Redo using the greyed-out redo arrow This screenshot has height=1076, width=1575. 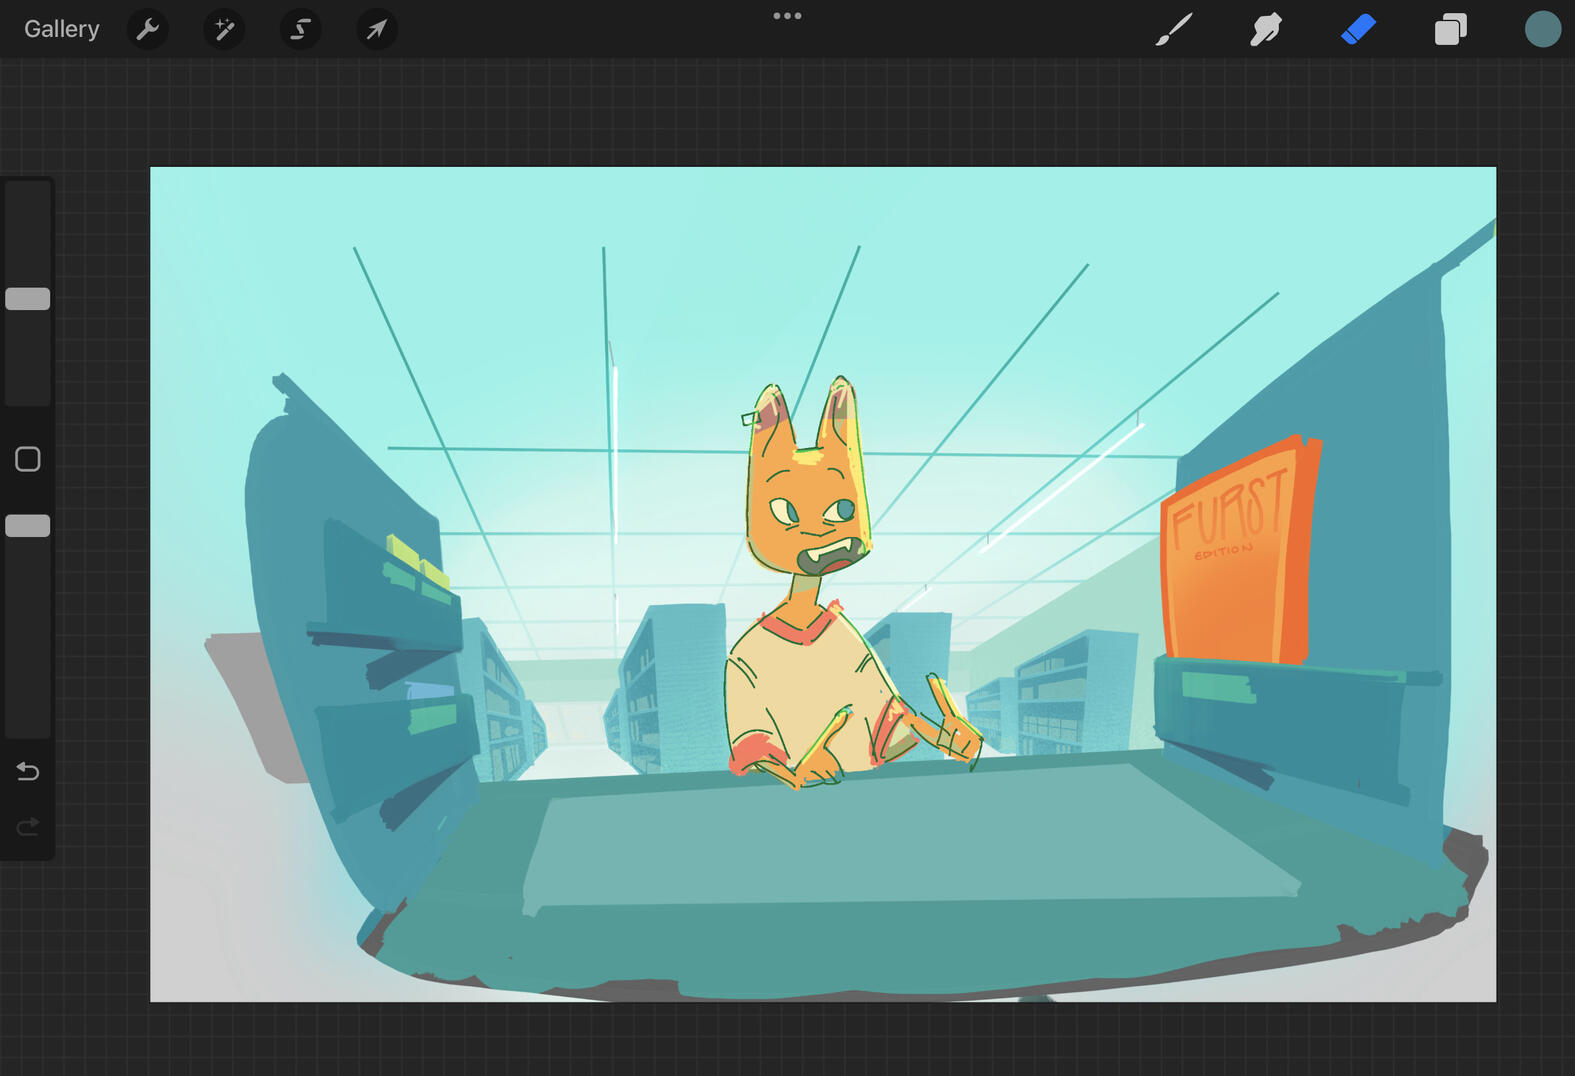click(28, 826)
